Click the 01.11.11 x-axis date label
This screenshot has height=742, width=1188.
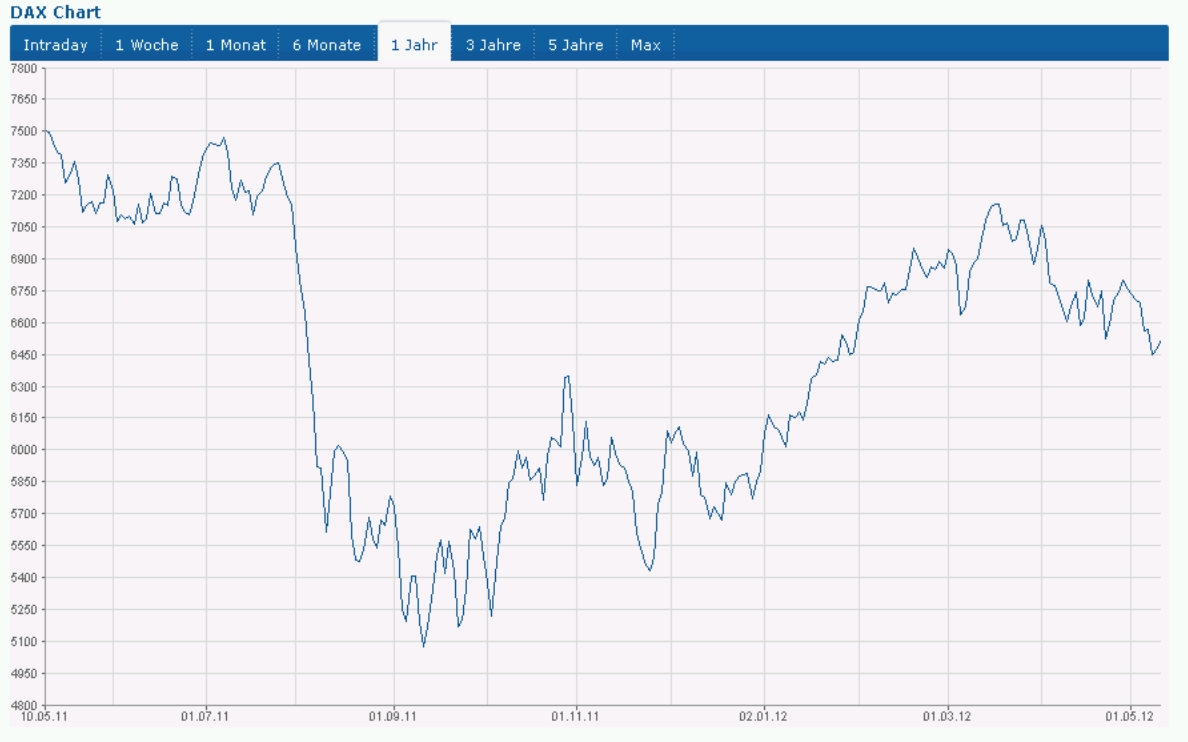(575, 716)
